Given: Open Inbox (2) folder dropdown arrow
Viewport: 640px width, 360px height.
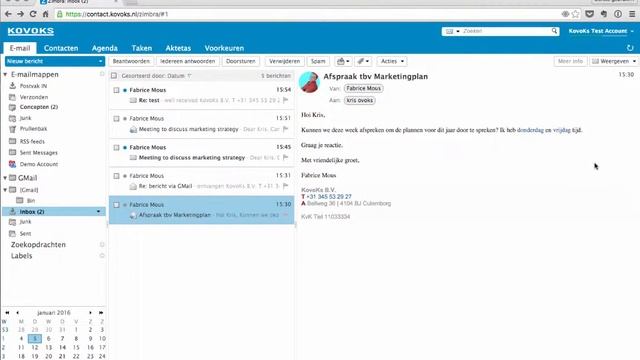Looking at the screenshot, I should click(x=98, y=211).
